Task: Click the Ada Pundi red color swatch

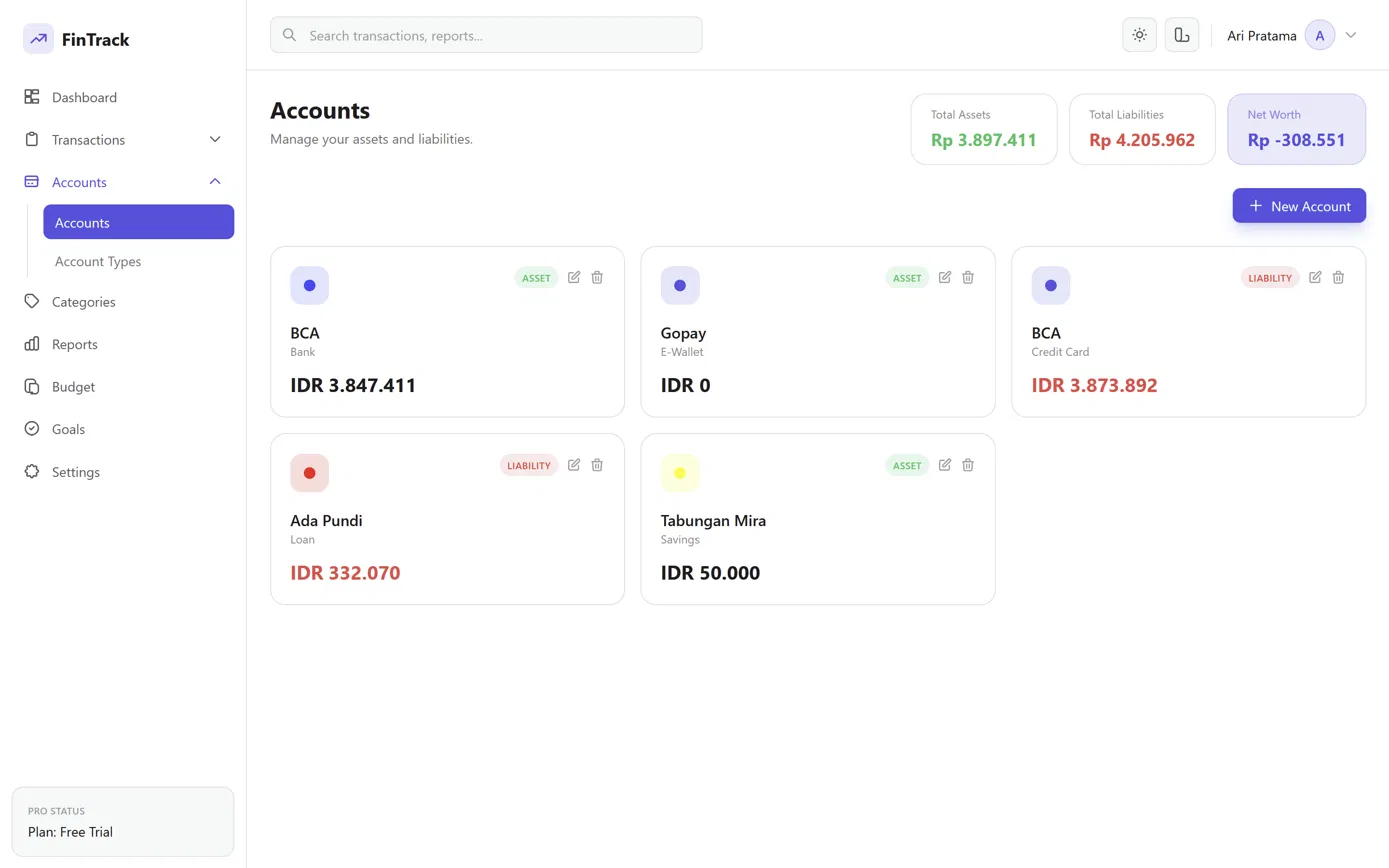Action: (x=310, y=473)
